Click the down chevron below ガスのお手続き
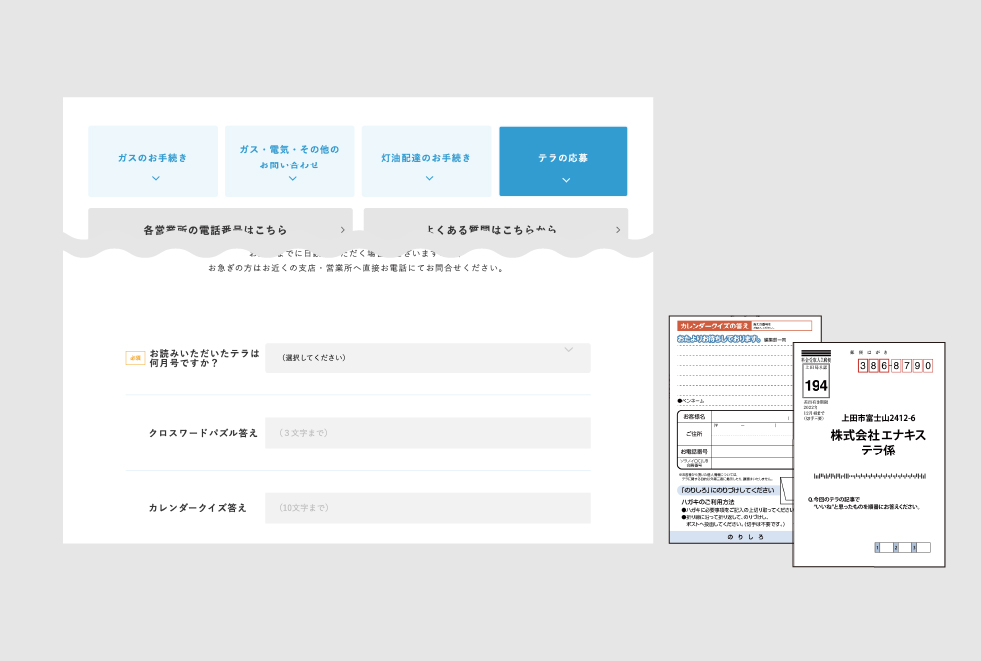Image resolution: width=981 pixels, height=661 pixels. [x=155, y=179]
